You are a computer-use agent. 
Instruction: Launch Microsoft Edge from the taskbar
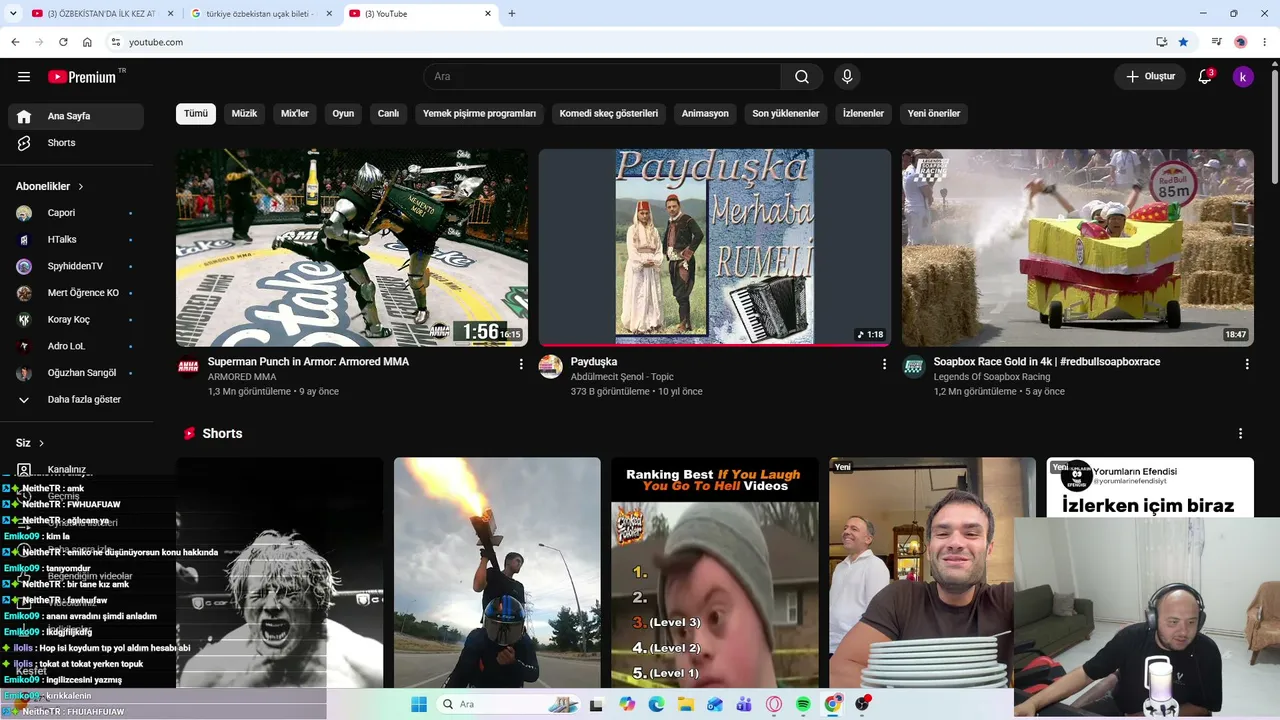tap(656, 704)
